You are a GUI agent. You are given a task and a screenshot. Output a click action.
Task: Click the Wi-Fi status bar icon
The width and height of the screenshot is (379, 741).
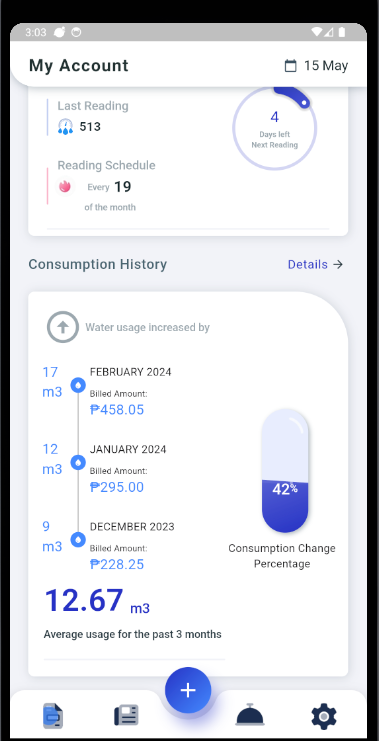point(316,32)
